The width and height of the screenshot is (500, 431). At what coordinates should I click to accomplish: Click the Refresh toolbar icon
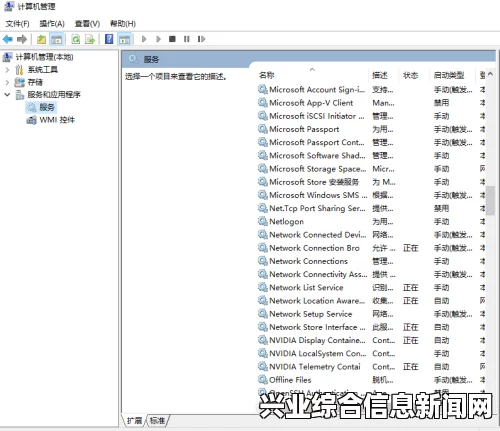pyautogui.click(x=76, y=39)
